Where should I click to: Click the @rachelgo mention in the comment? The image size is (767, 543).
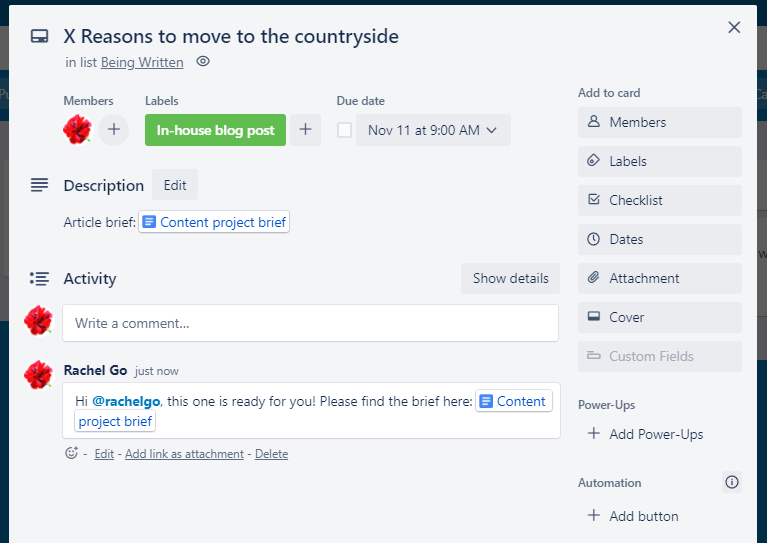click(126, 402)
